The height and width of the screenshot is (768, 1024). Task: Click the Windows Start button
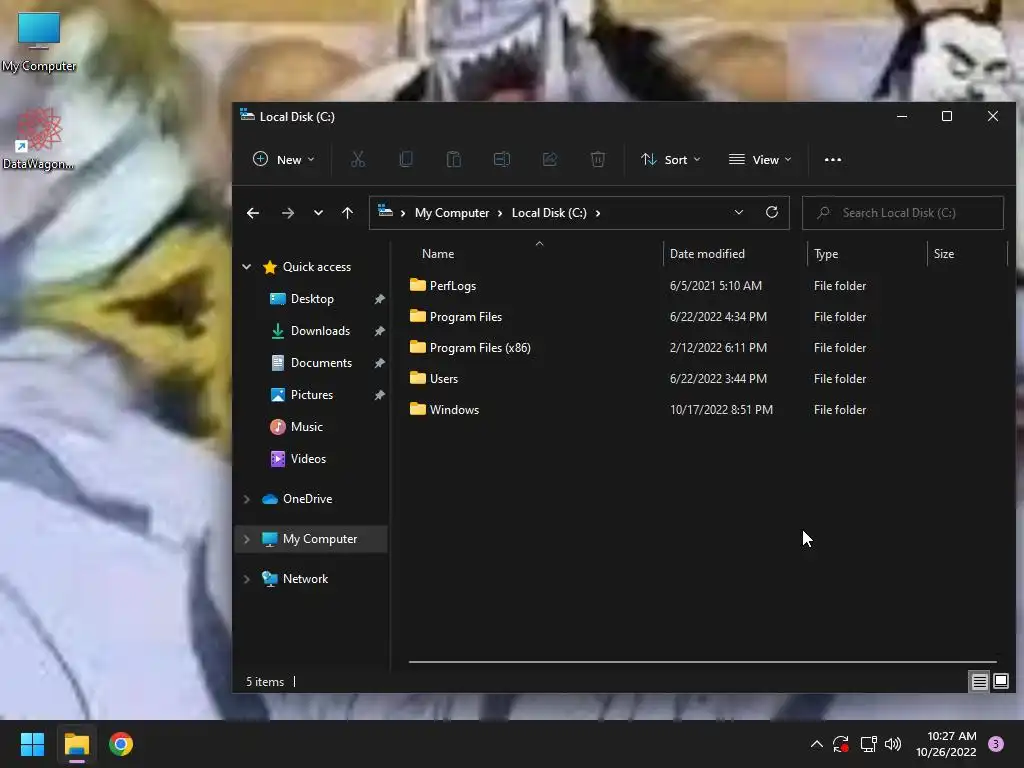[32, 744]
